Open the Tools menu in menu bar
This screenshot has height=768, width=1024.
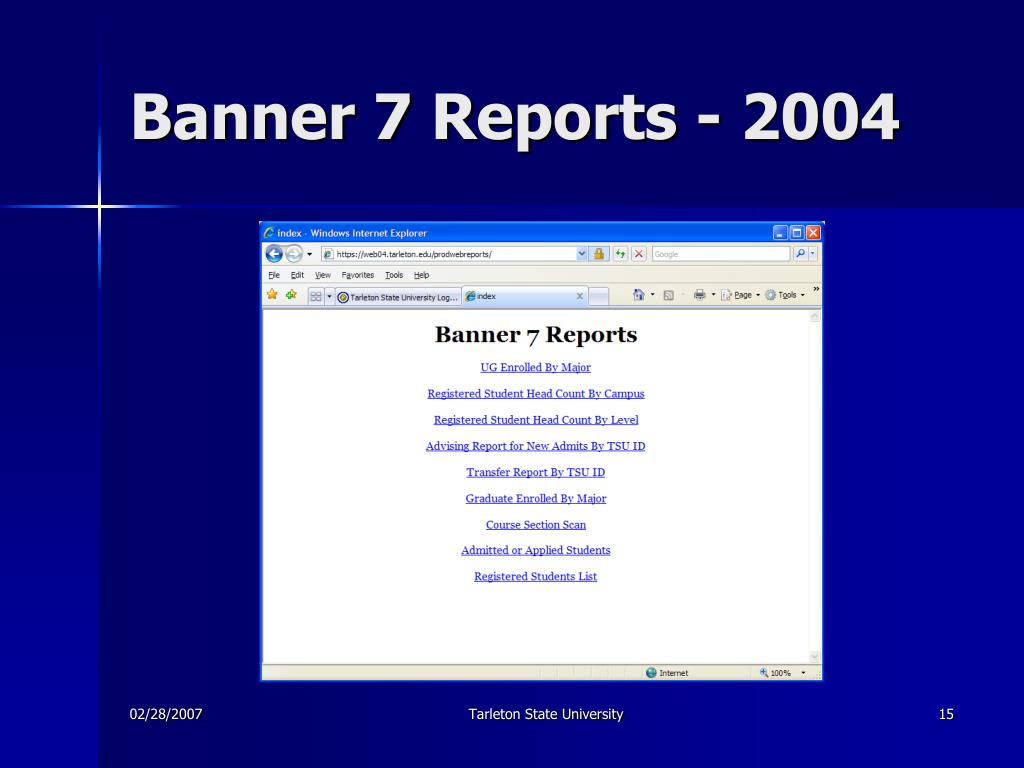pos(394,275)
